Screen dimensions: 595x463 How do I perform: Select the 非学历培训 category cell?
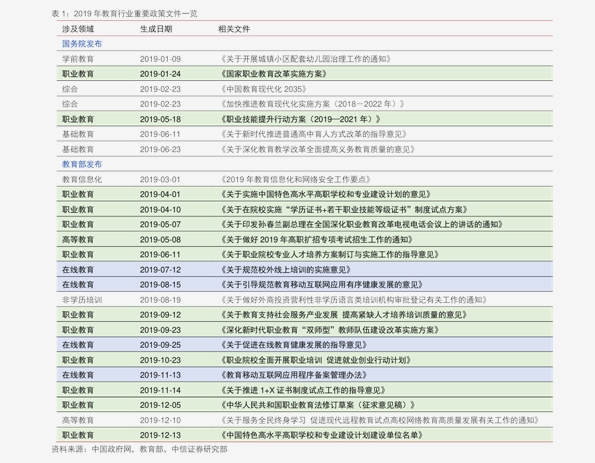click(82, 300)
